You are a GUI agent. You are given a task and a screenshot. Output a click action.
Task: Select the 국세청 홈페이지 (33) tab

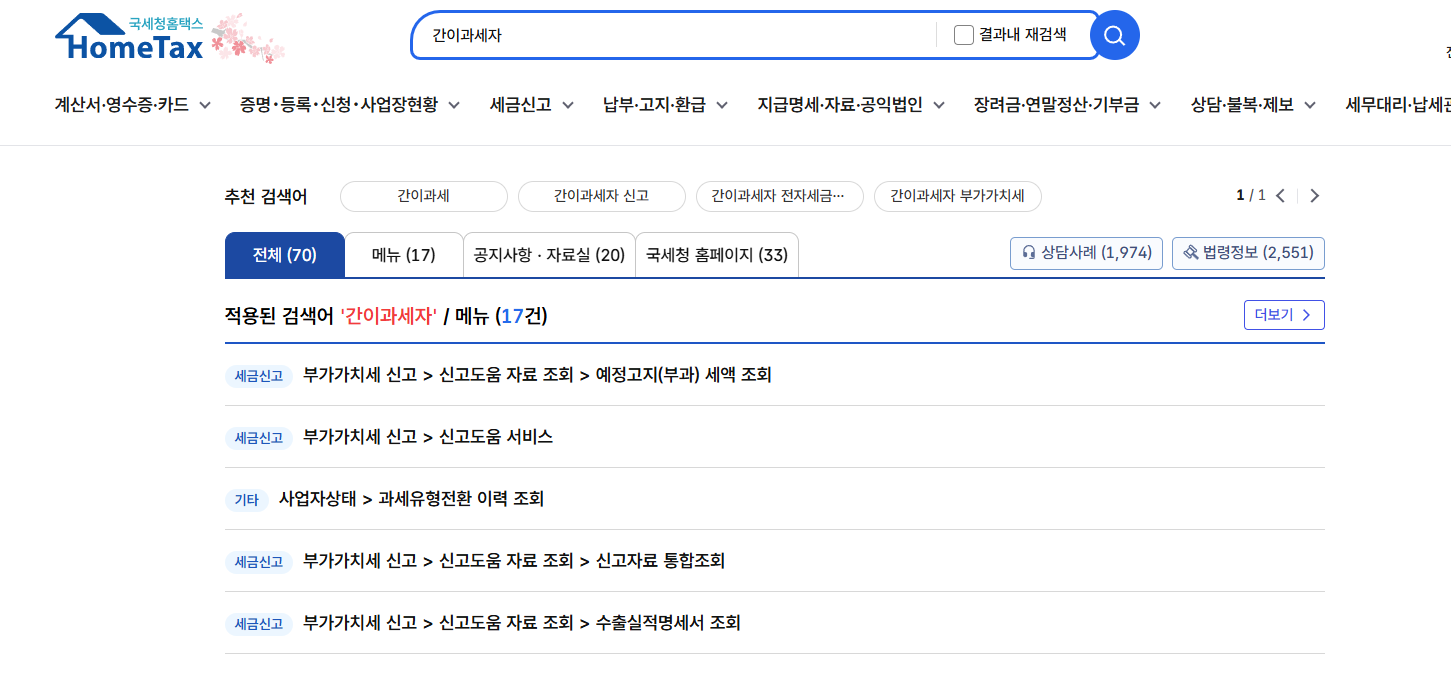[x=716, y=255]
